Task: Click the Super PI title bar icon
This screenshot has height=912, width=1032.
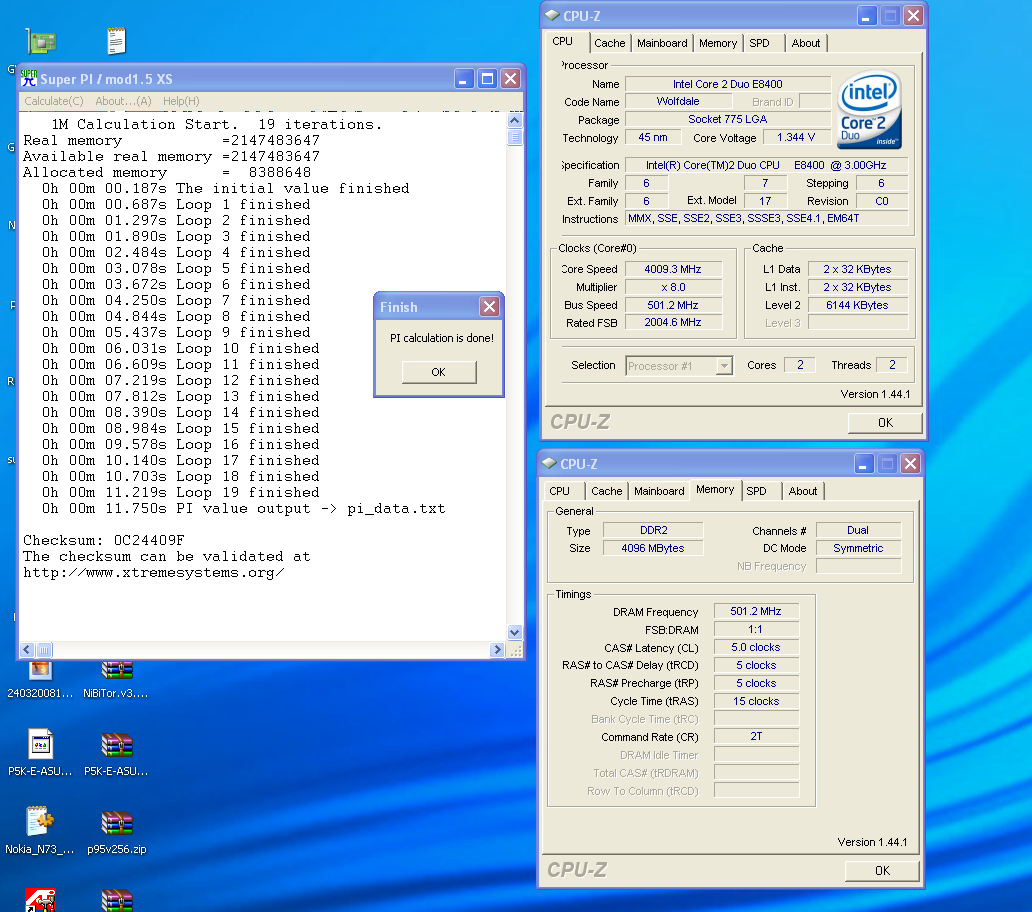Action: (x=28, y=79)
